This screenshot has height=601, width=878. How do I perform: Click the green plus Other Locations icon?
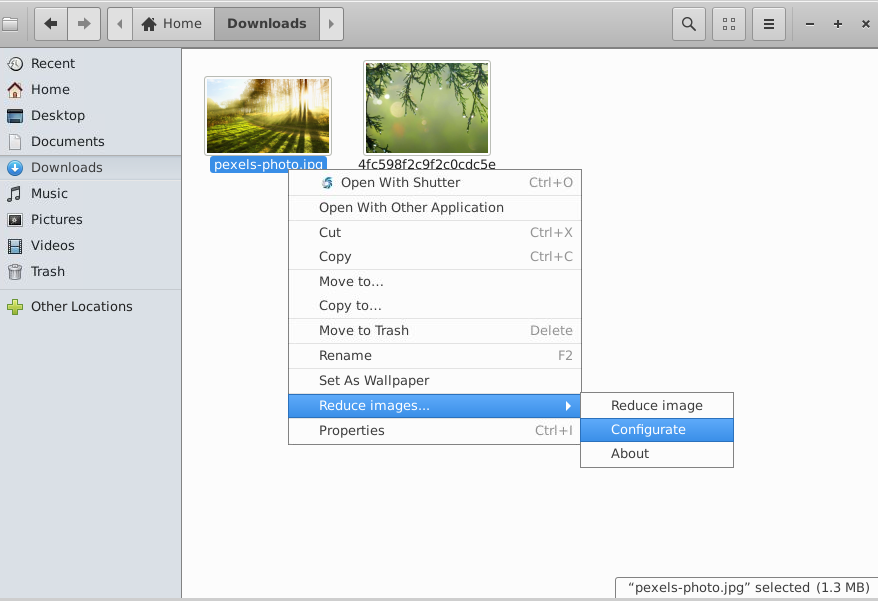tap(15, 306)
